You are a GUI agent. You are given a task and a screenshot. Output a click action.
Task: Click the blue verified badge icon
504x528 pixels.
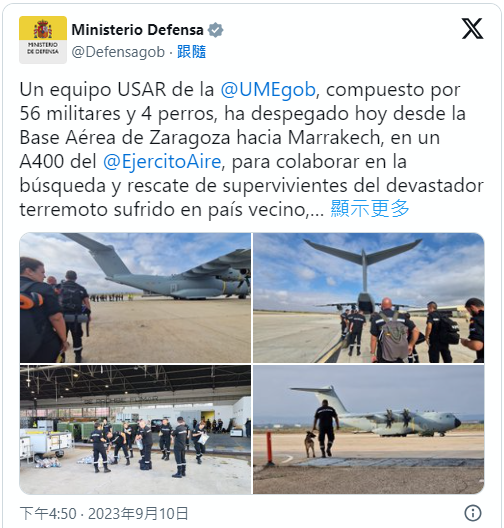click(x=215, y=30)
